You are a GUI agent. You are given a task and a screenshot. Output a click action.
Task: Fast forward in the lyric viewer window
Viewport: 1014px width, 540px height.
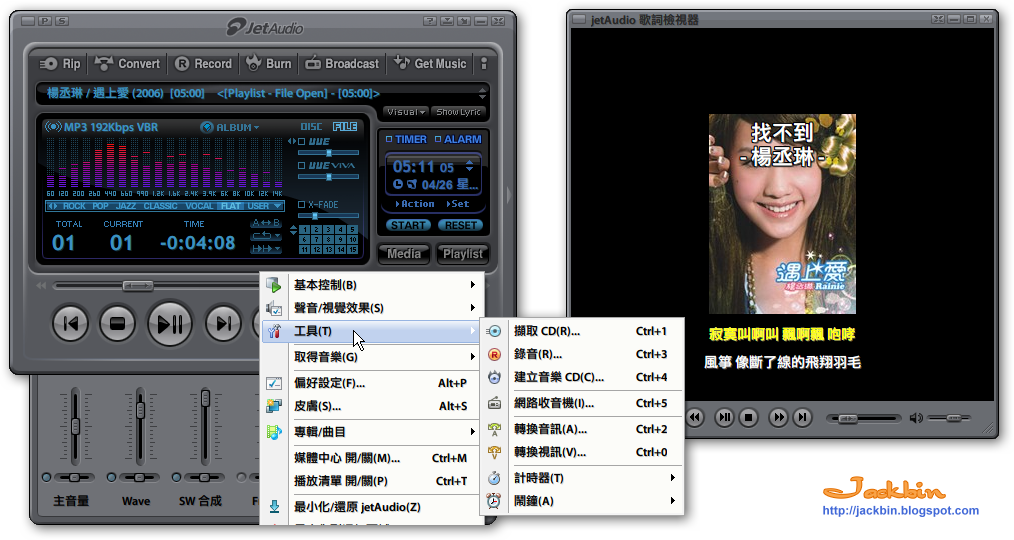tap(779, 417)
